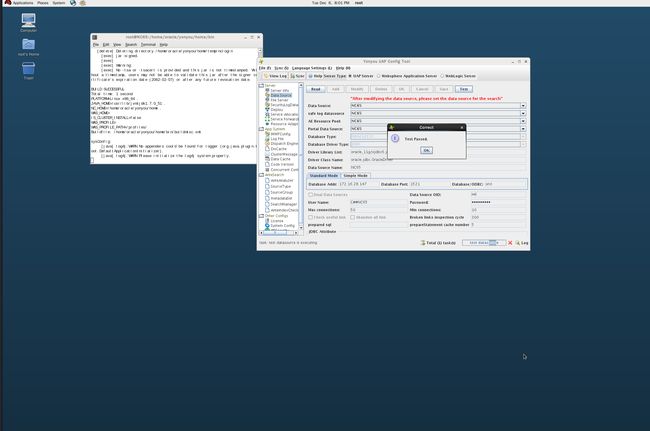
Task: Switch to the Standard Mode tab
Action: (324, 176)
